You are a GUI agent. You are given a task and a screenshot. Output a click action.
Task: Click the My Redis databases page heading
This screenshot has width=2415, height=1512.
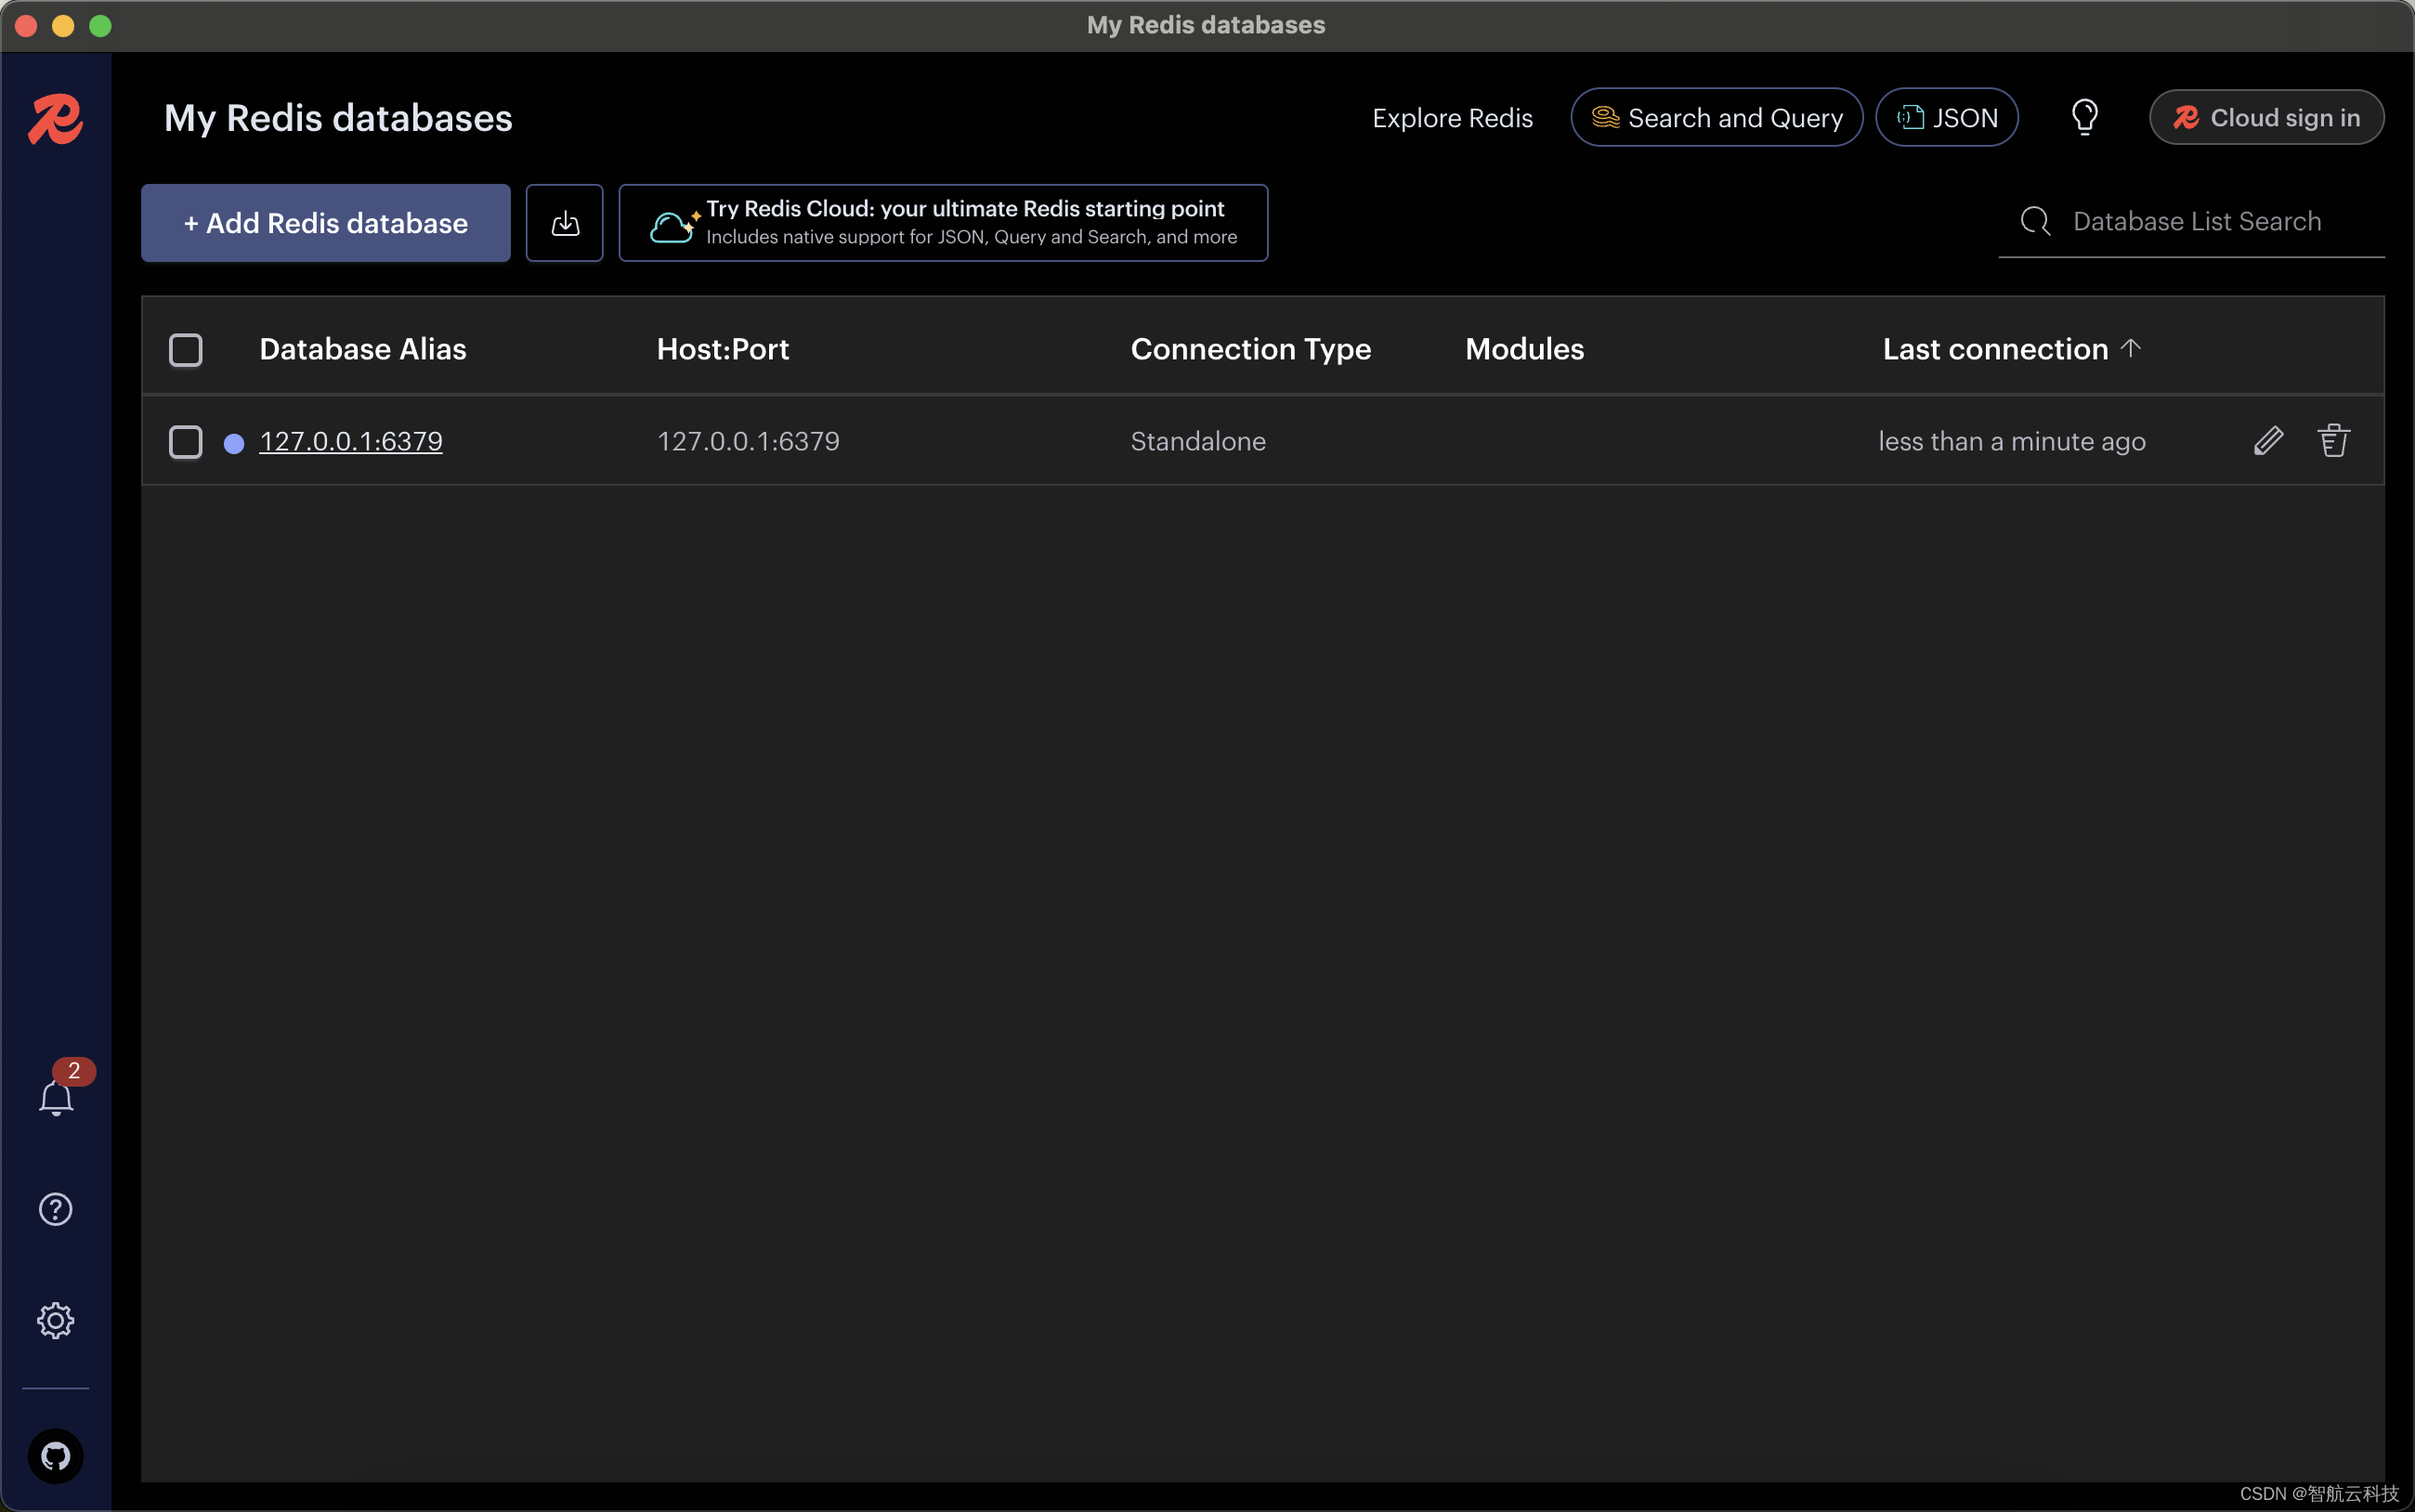pyautogui.click(x=338, y=118)
